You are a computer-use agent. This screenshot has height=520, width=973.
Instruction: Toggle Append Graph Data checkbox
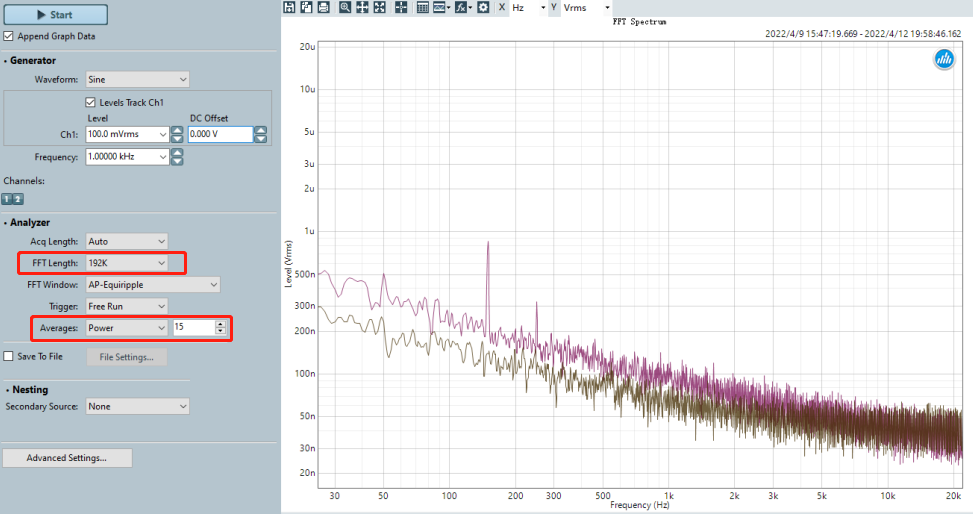(x=8, y=36)
